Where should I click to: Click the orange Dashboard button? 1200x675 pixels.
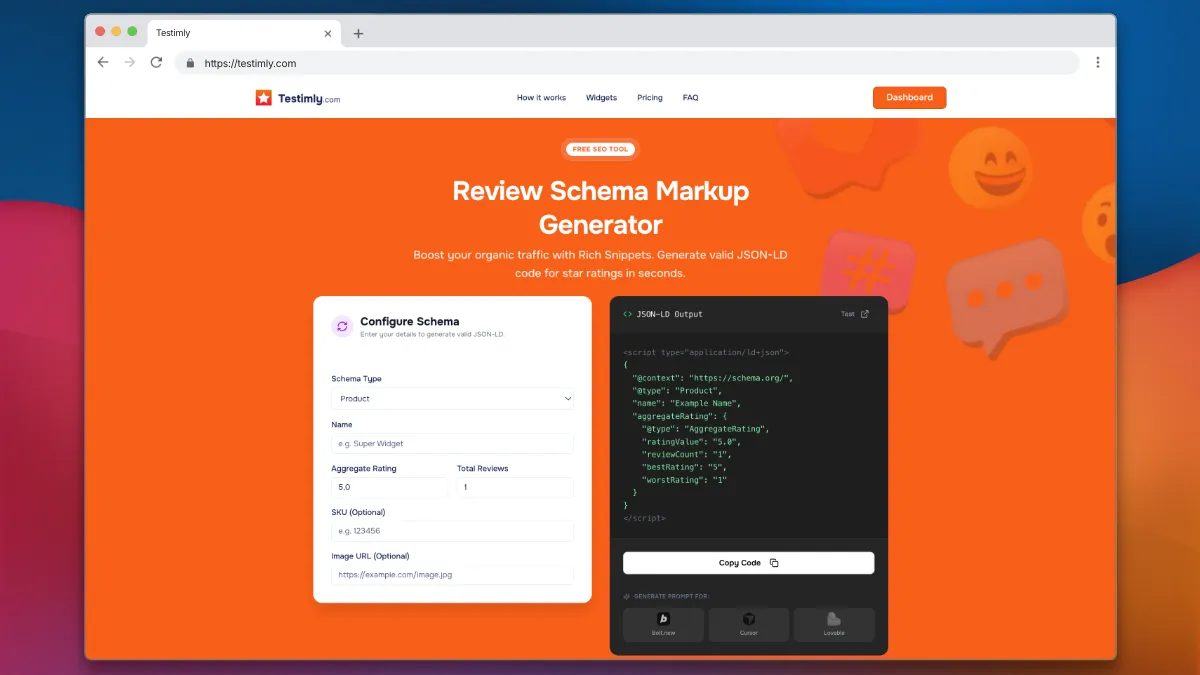[x=909, y=98]
